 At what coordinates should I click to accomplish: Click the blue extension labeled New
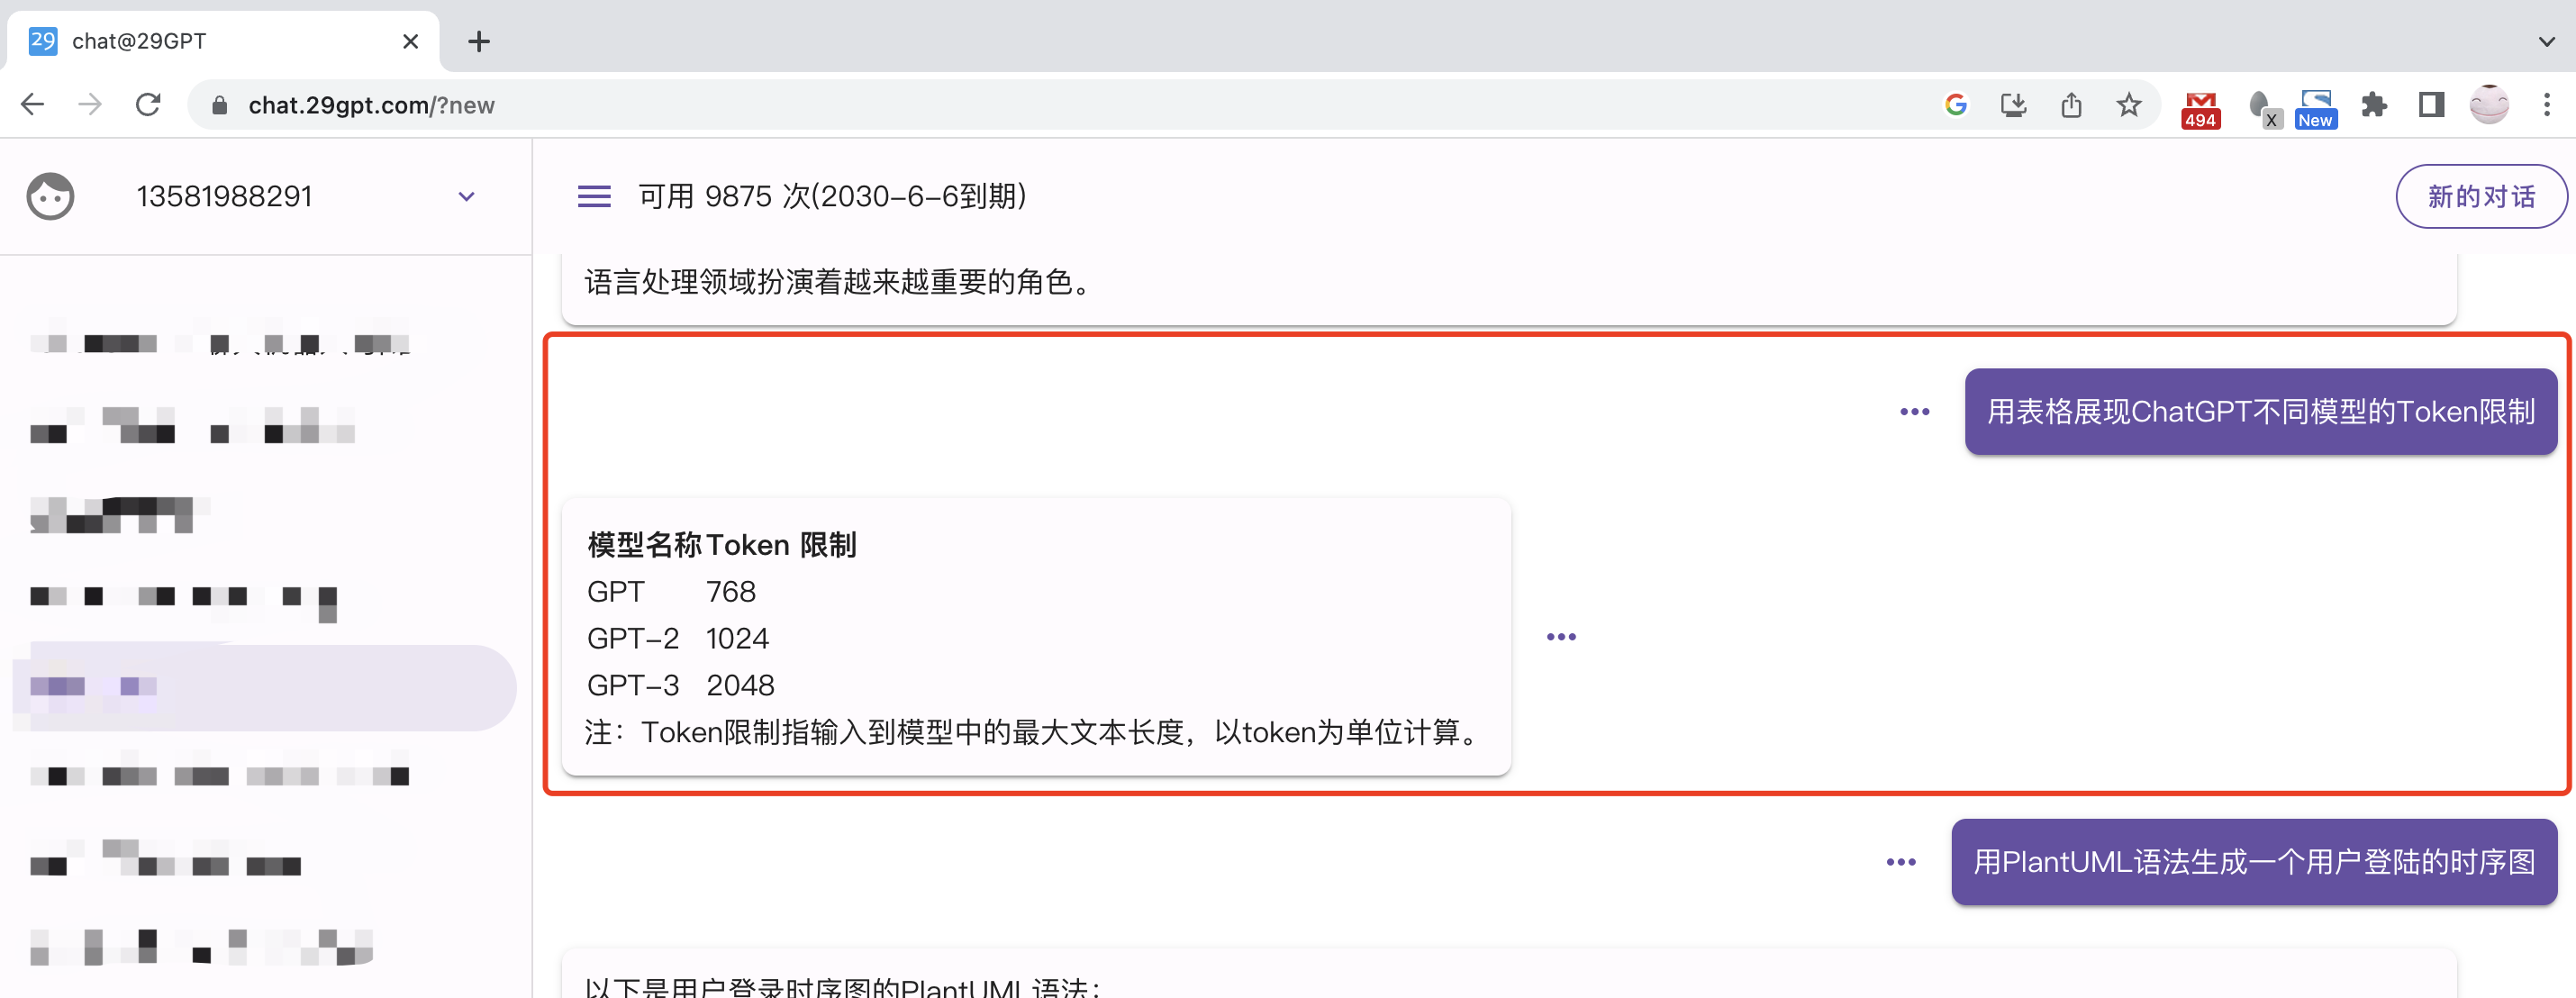click(x=2315, y=108)
